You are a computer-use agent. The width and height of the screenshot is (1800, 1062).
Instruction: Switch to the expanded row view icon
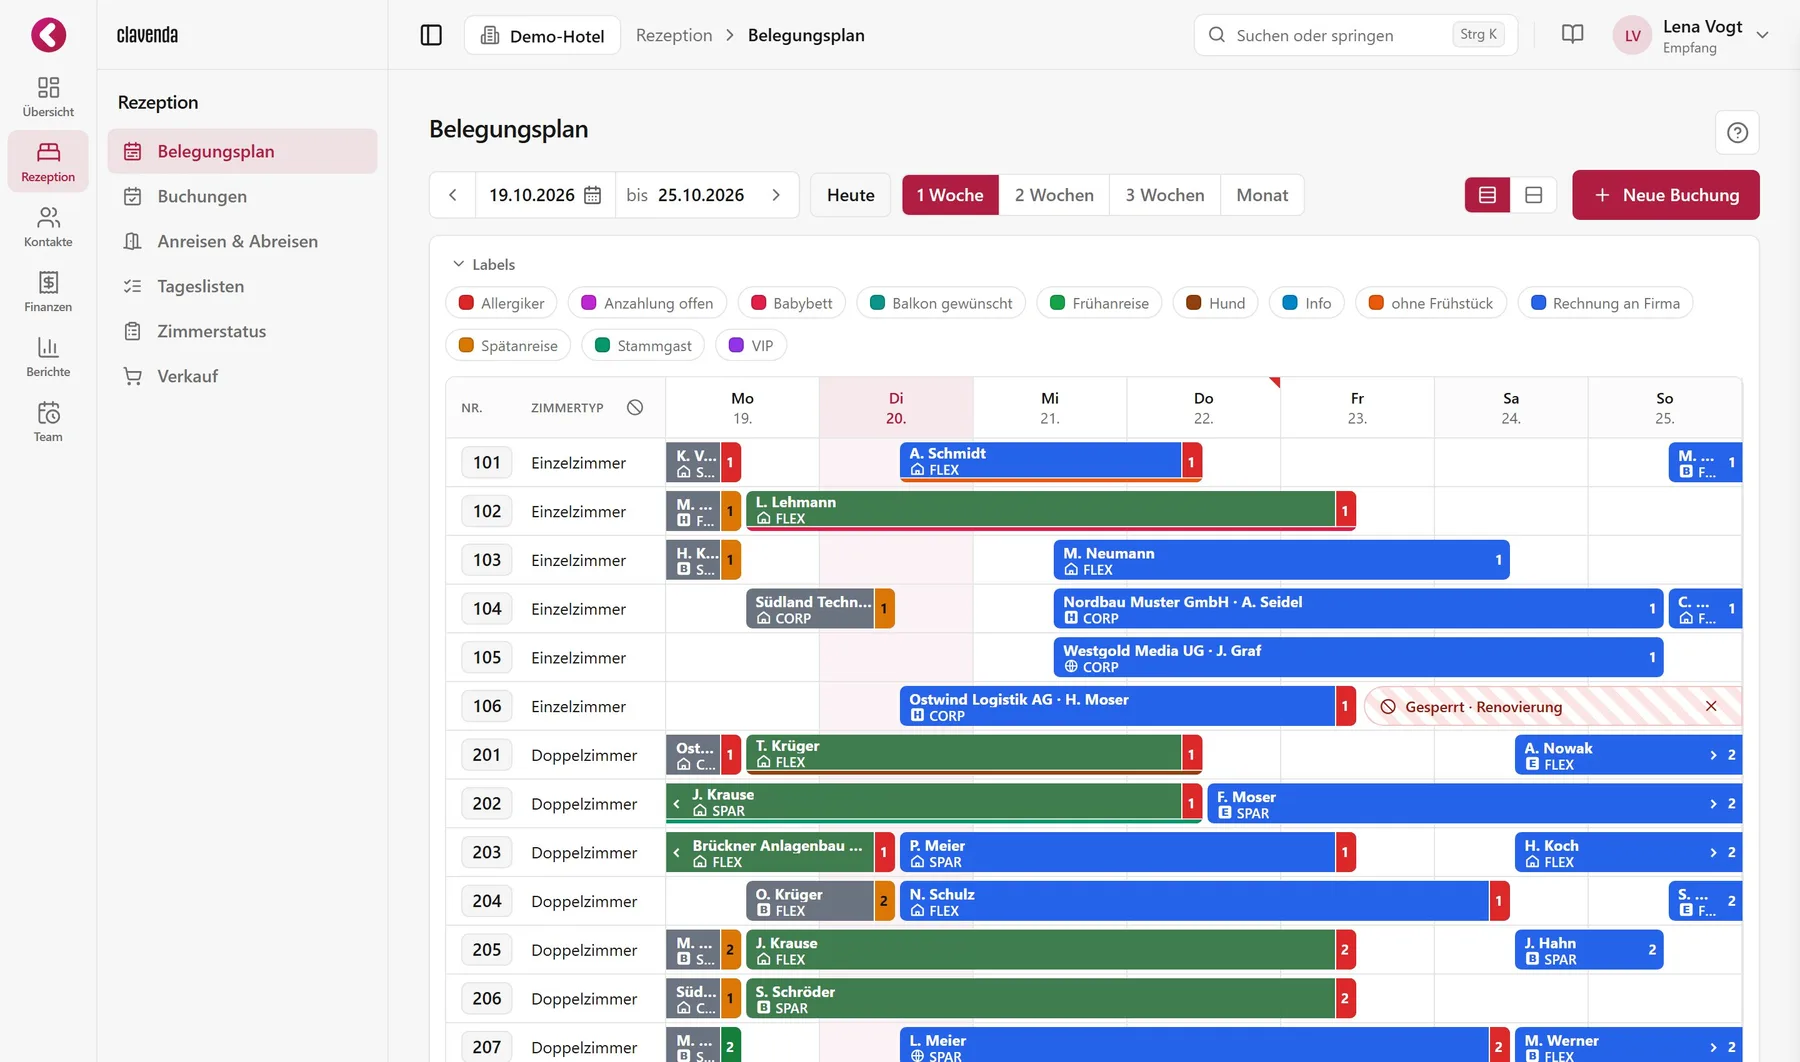coord(1533,195)
